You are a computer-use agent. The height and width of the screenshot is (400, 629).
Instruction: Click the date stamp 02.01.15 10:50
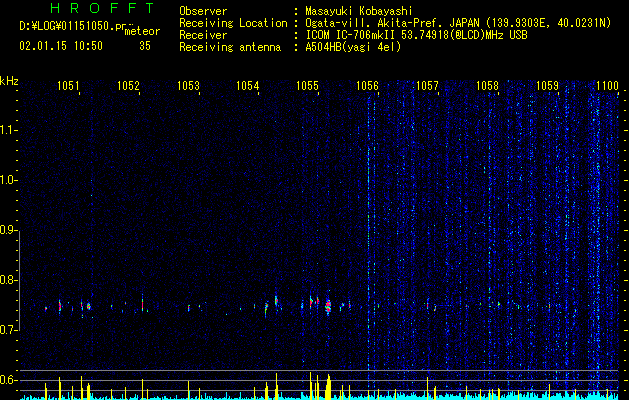coord(61,46)
